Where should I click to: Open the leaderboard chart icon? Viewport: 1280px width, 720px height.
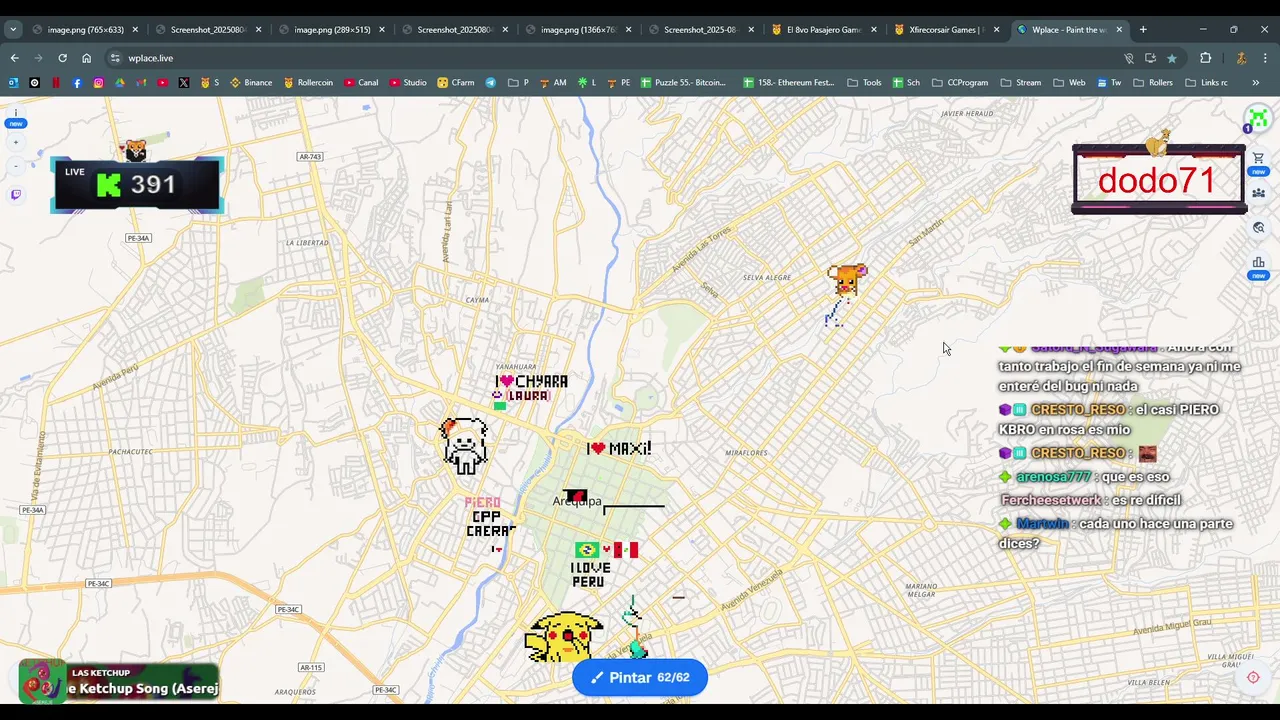(x=1258, y=263)
